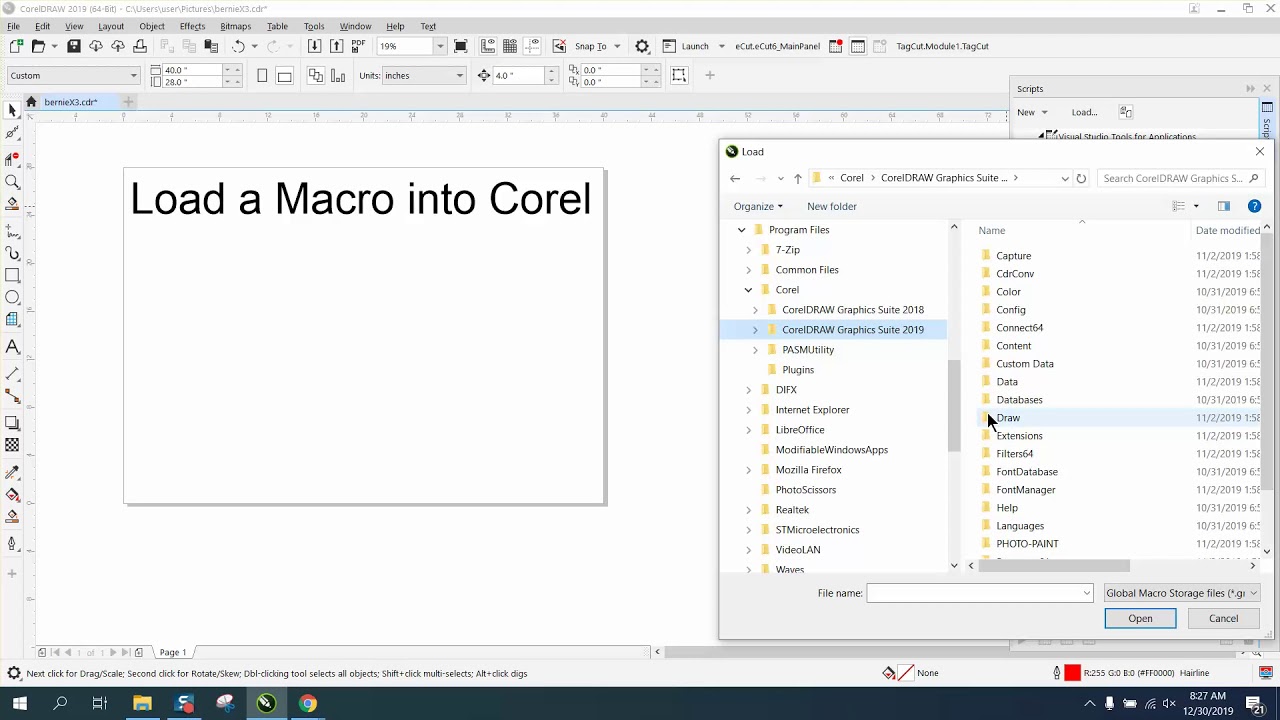Go back in Load dialog
This screenshot has width=1280, height=720.
pyautogui.click(x=735, y=178)
